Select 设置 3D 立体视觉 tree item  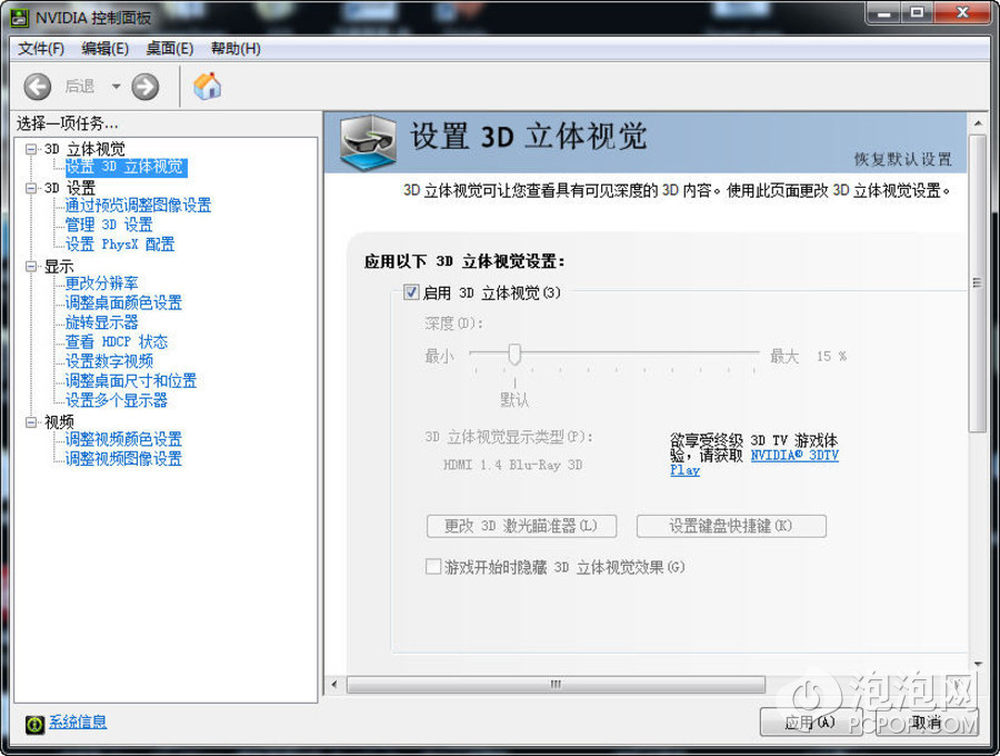pos(126,167)
